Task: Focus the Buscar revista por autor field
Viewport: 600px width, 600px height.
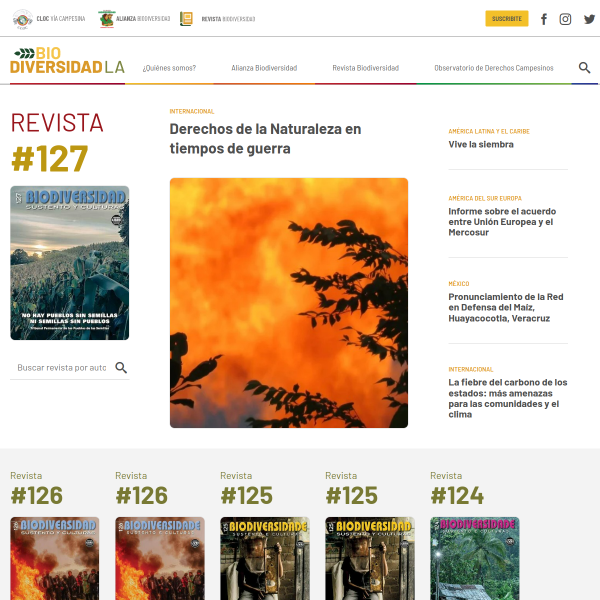Action: click(62, 367)
